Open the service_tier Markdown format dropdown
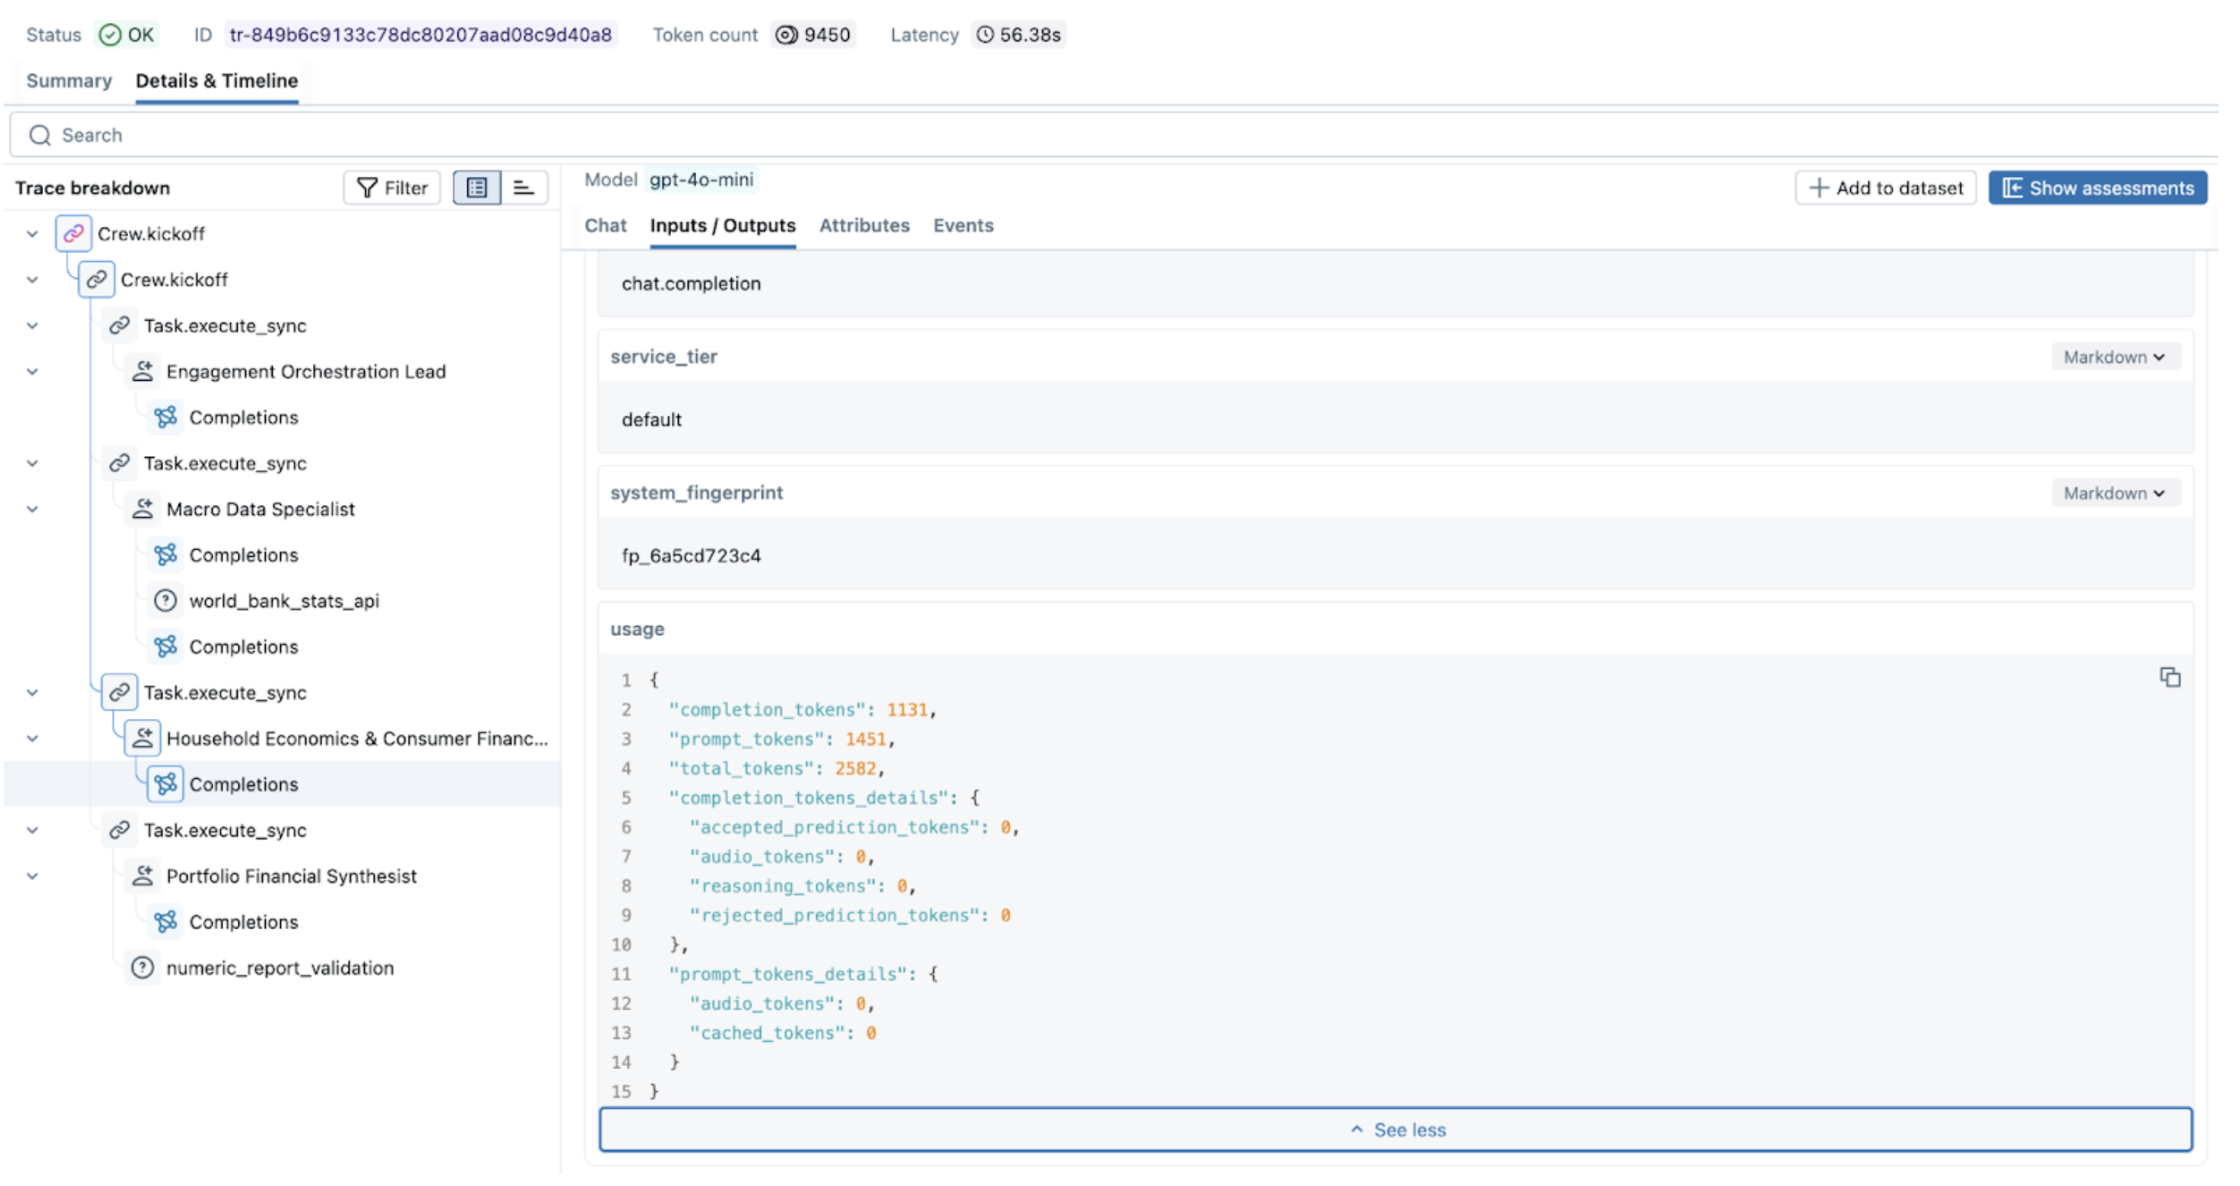2240x1186 pixels. coord(2115,357)
